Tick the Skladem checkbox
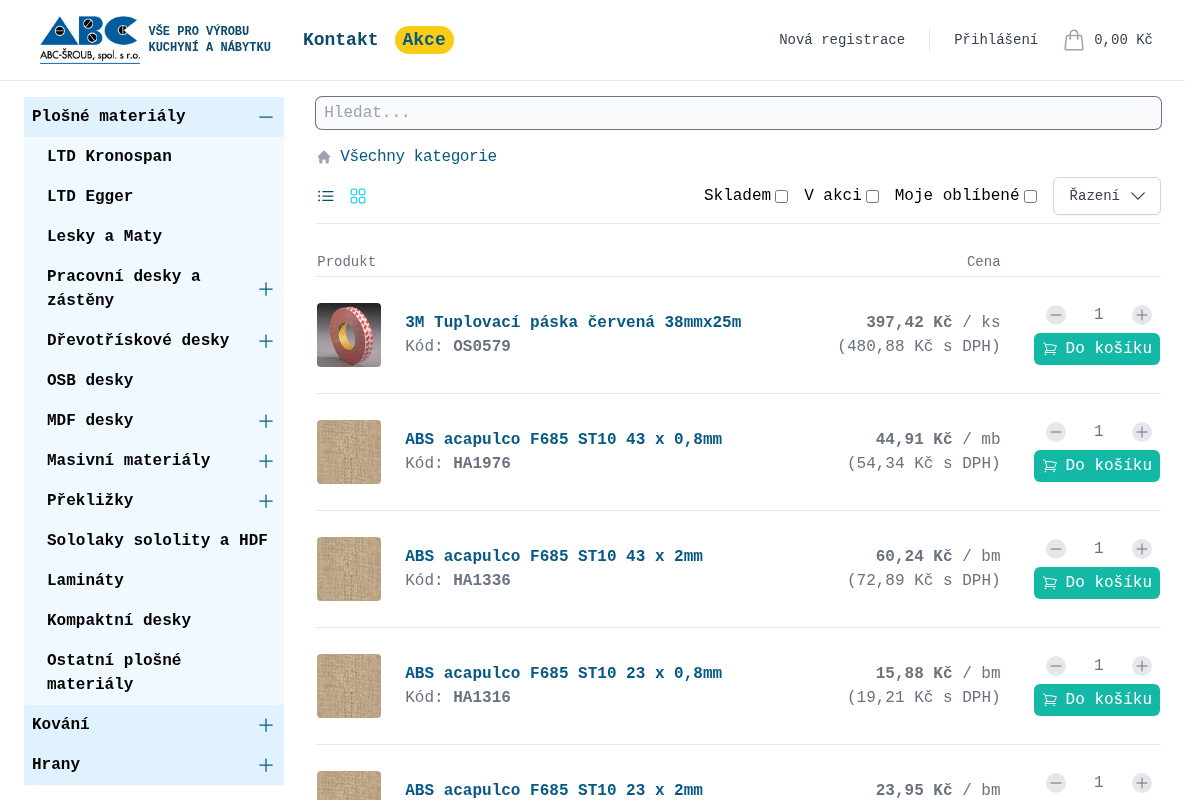Viewport: 1200px width, 800px height. [781, 197]
